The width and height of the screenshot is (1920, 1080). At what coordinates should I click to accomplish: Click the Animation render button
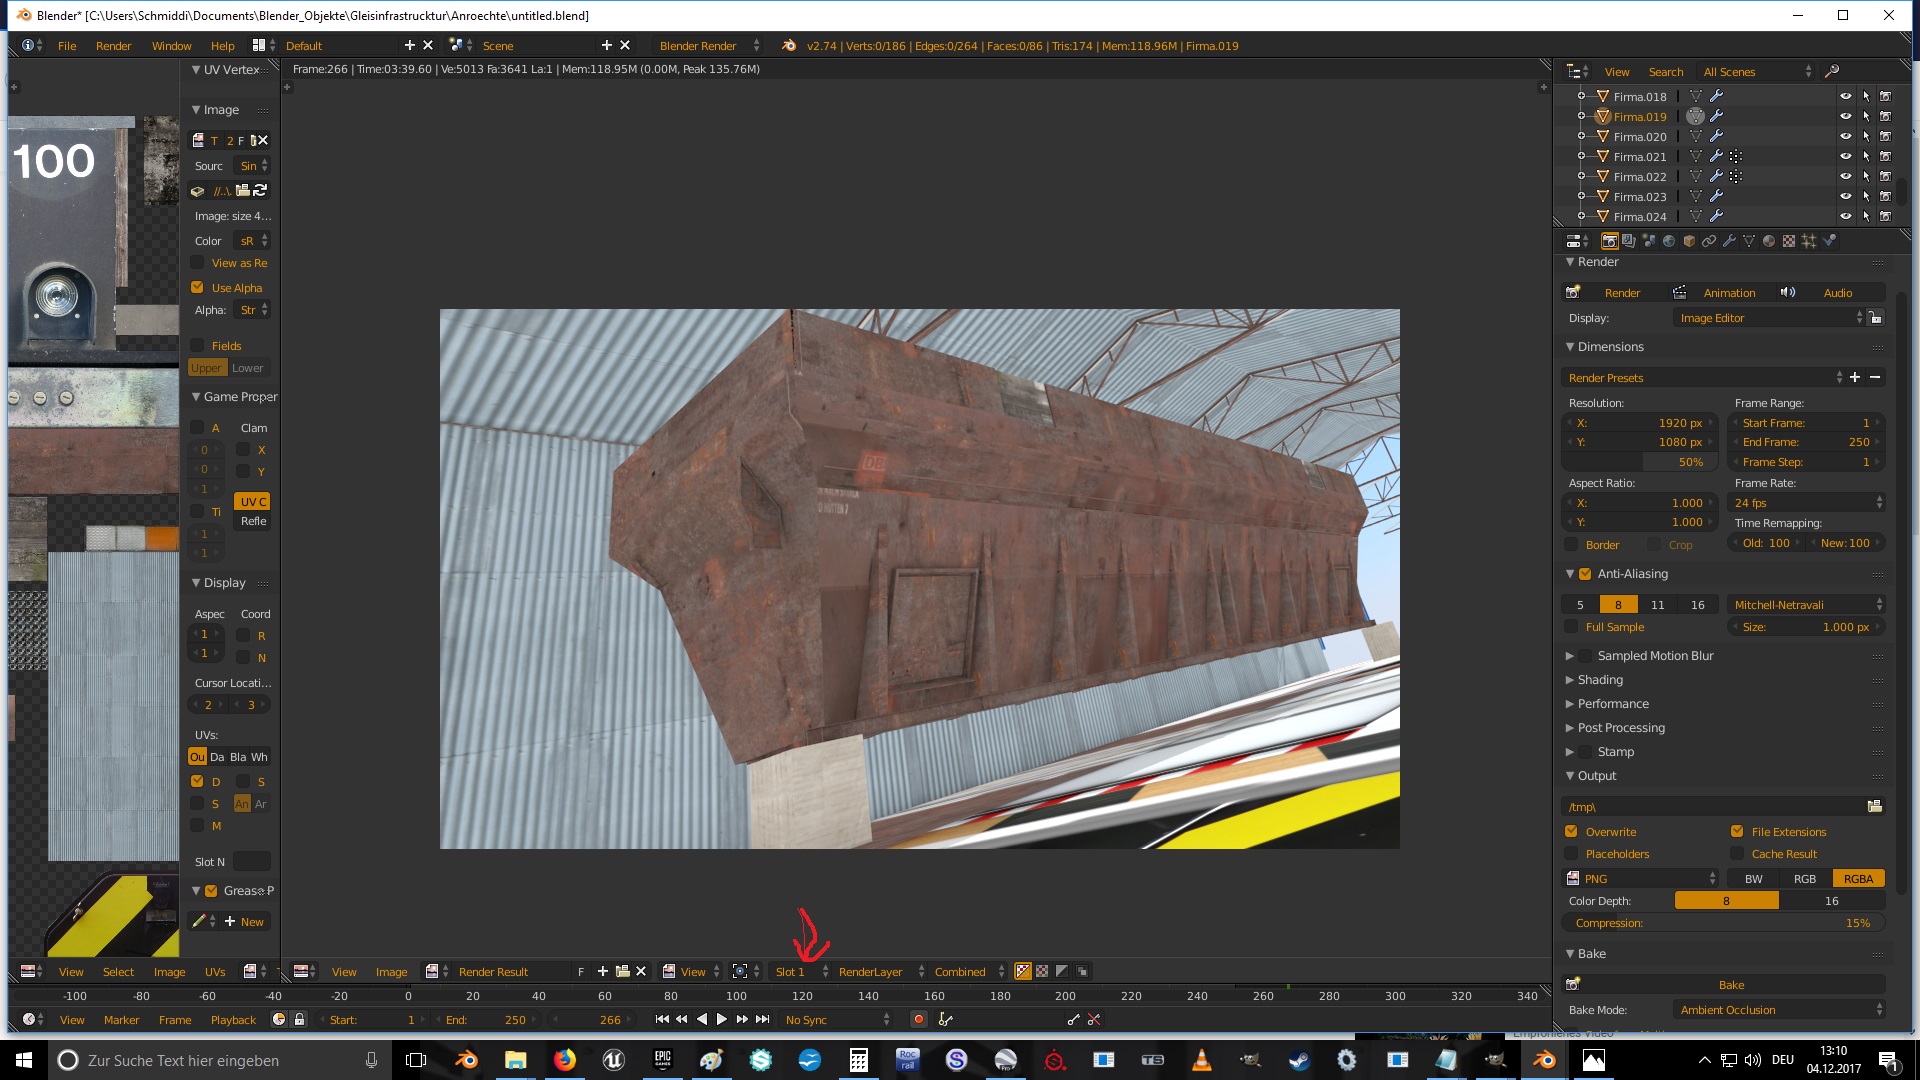1729,293
